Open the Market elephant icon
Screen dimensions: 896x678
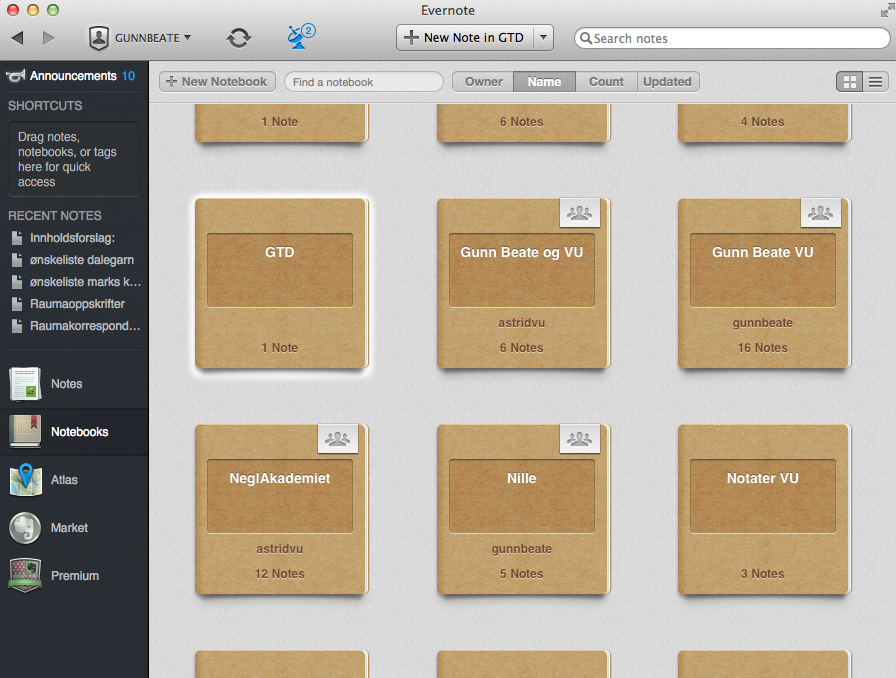click(x=26, y=528)
